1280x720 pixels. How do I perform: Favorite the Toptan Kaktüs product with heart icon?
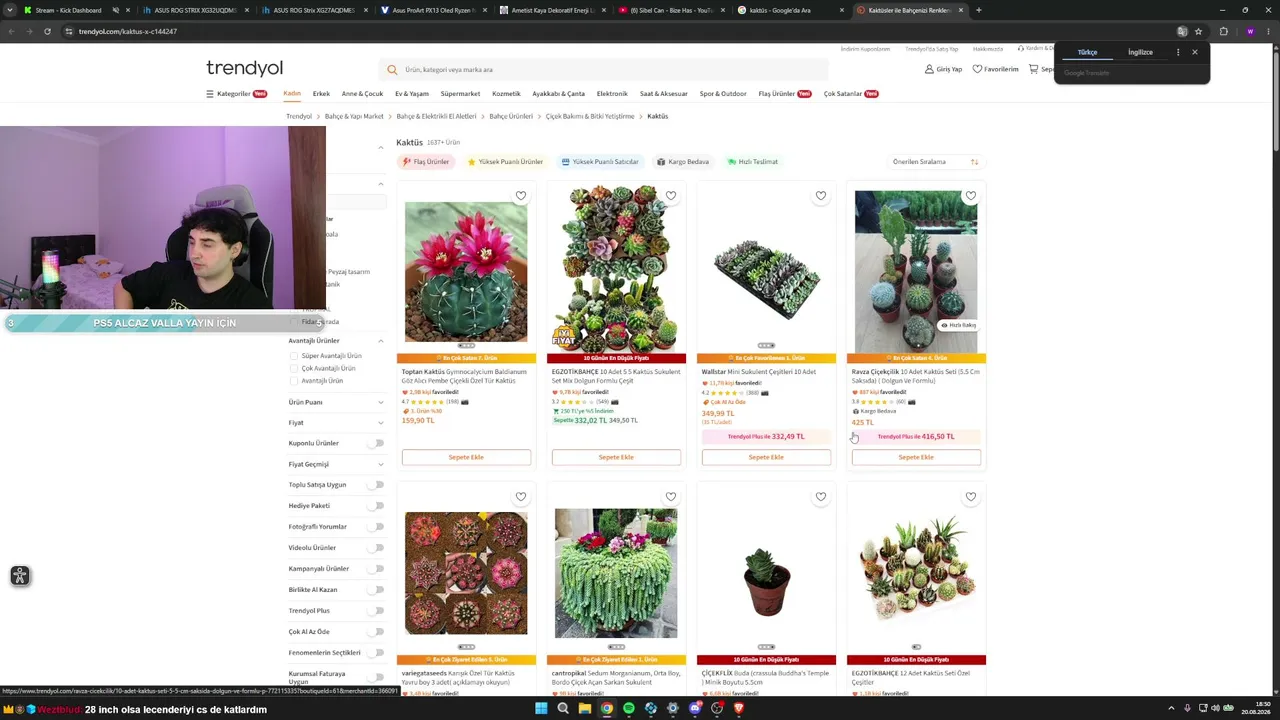point(521,196)
